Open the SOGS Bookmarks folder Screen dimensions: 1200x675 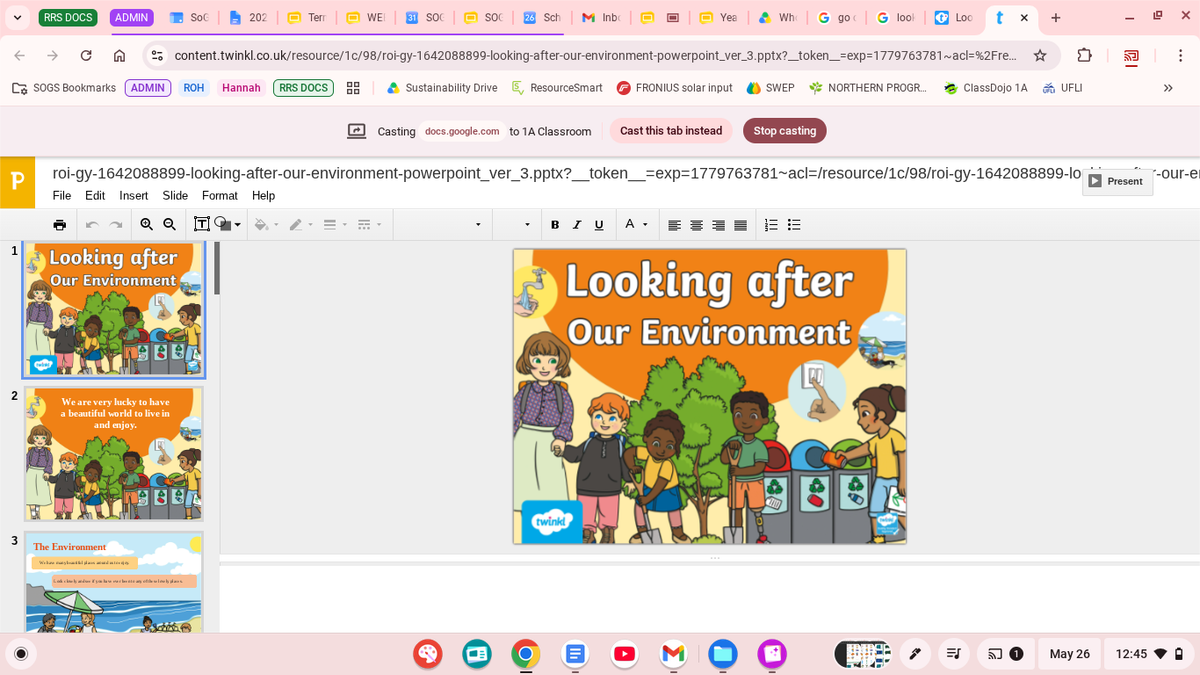(x=64, y=88)
